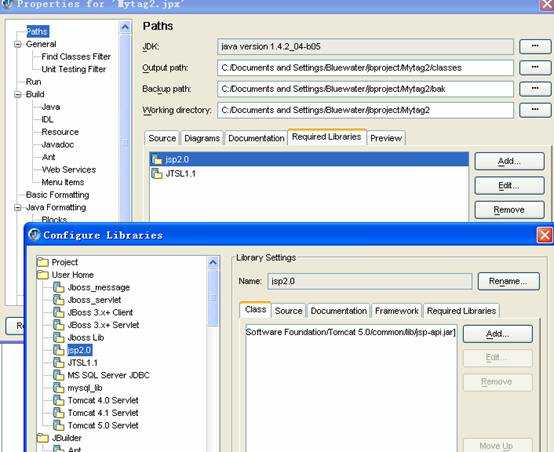Image resolution: width=554 pixels, height=452 pixels.
Task: Click the Jboss_servlet library icon
Action: 58,300
